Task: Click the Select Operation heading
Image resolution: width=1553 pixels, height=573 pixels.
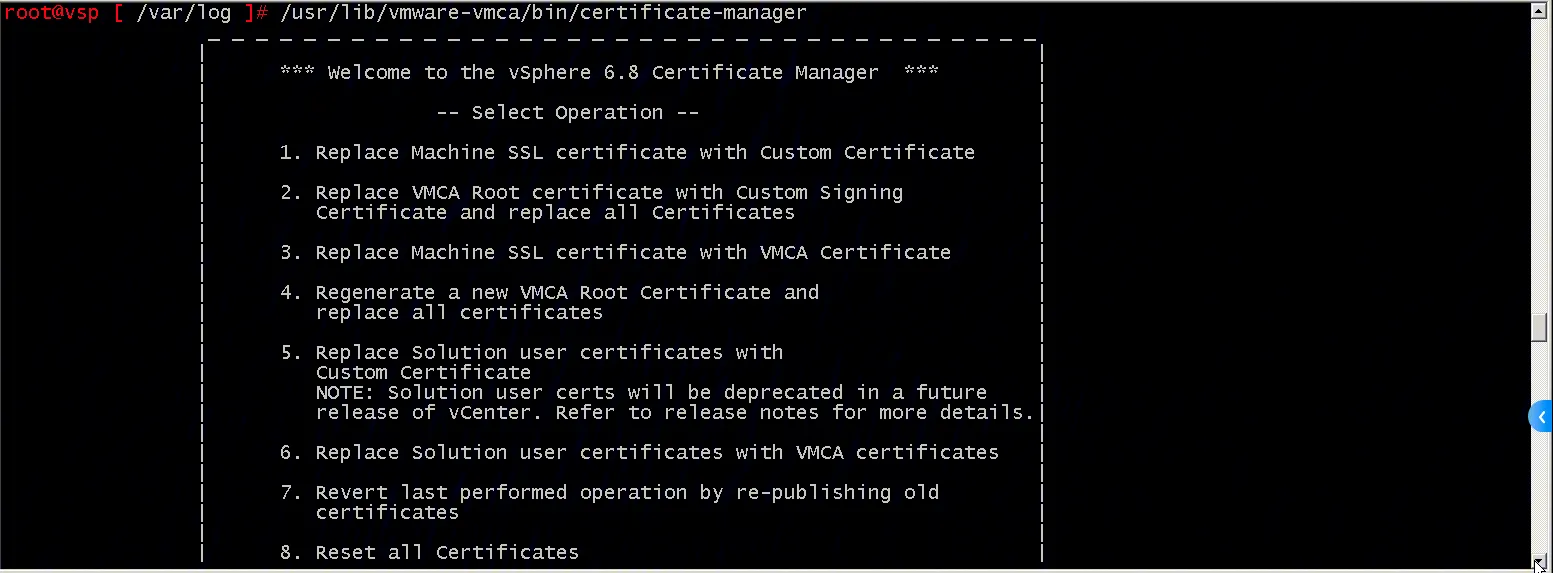Action: (567, 112)
